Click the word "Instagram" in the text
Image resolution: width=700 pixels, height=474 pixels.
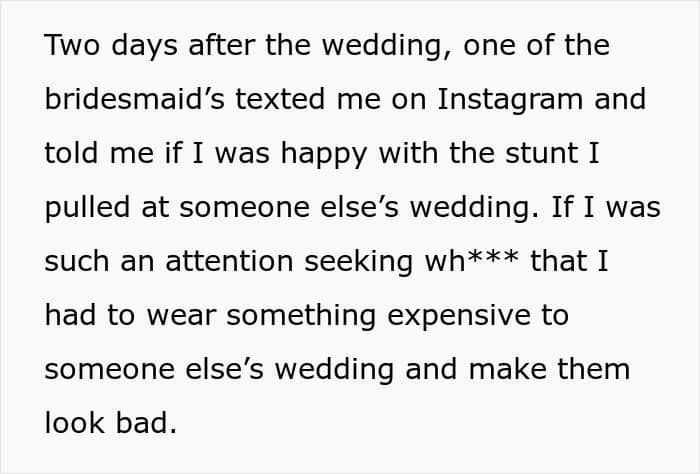(509, 101)
